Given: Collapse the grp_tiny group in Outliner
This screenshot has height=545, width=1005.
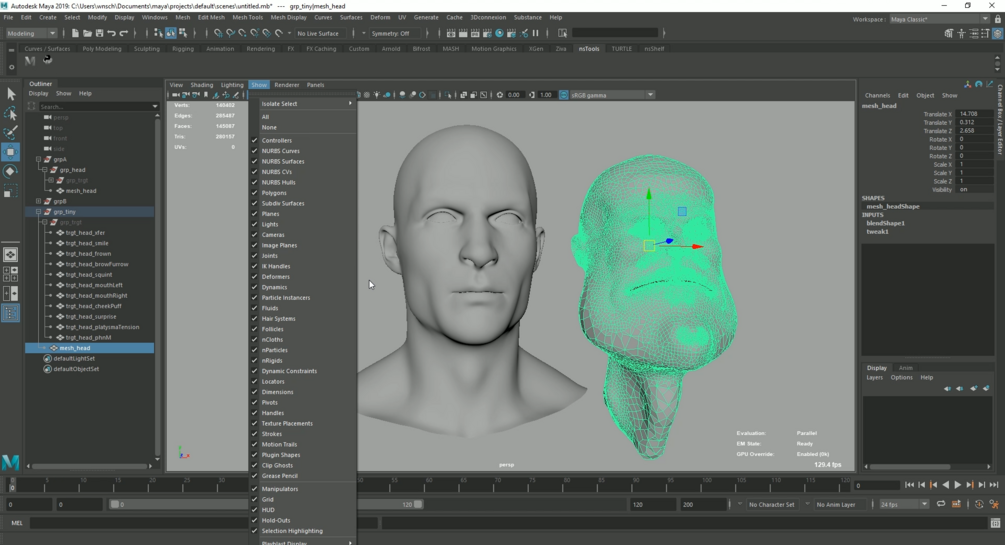Looking at the screenshot, I should coord(39,212).
